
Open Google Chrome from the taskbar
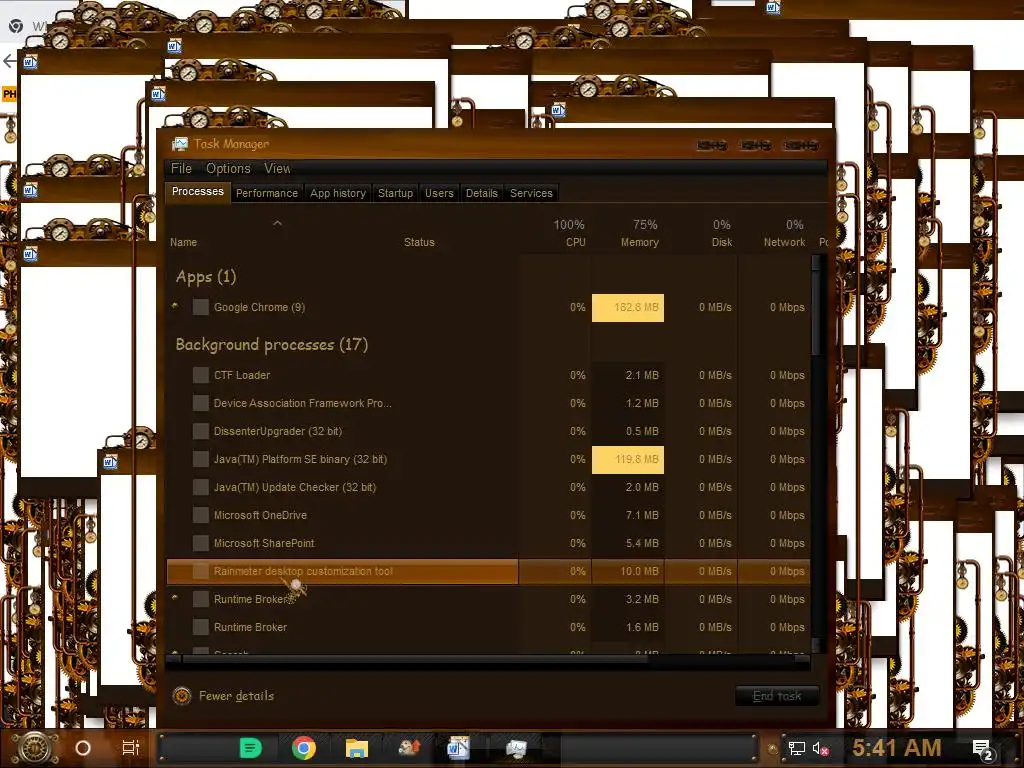304,748
